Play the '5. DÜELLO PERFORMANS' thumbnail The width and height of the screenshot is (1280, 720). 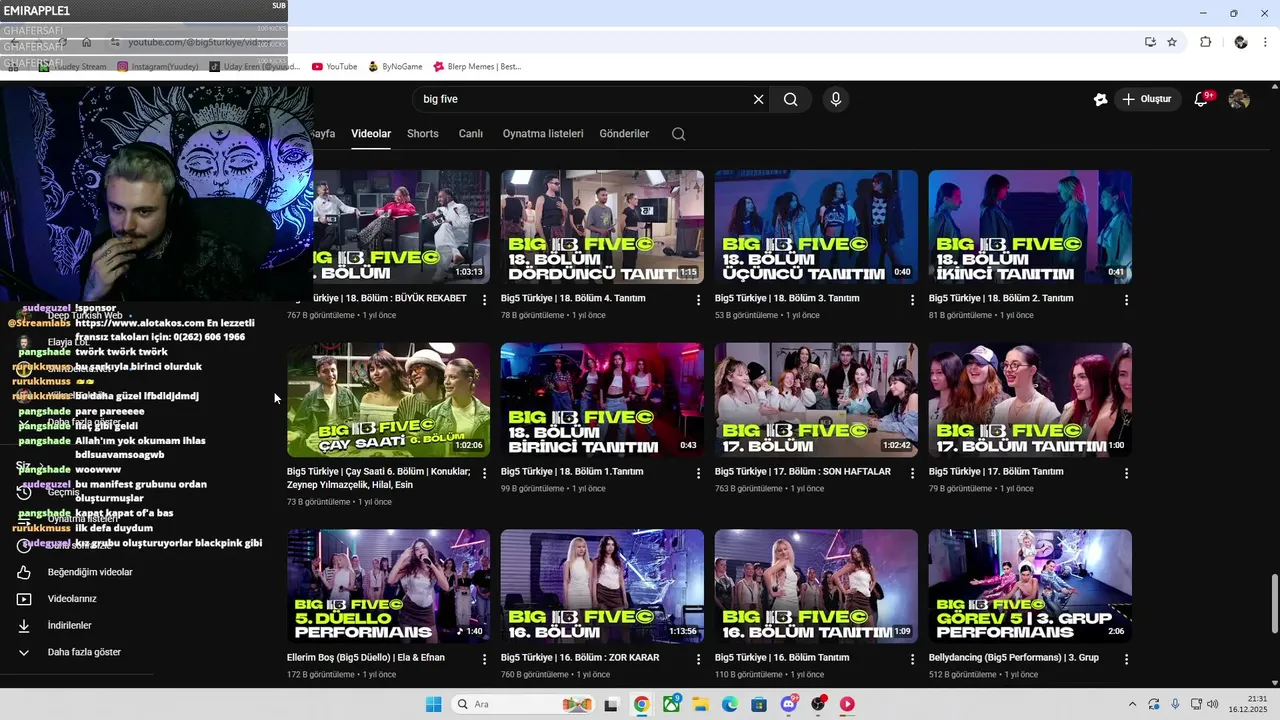point(388,587)
